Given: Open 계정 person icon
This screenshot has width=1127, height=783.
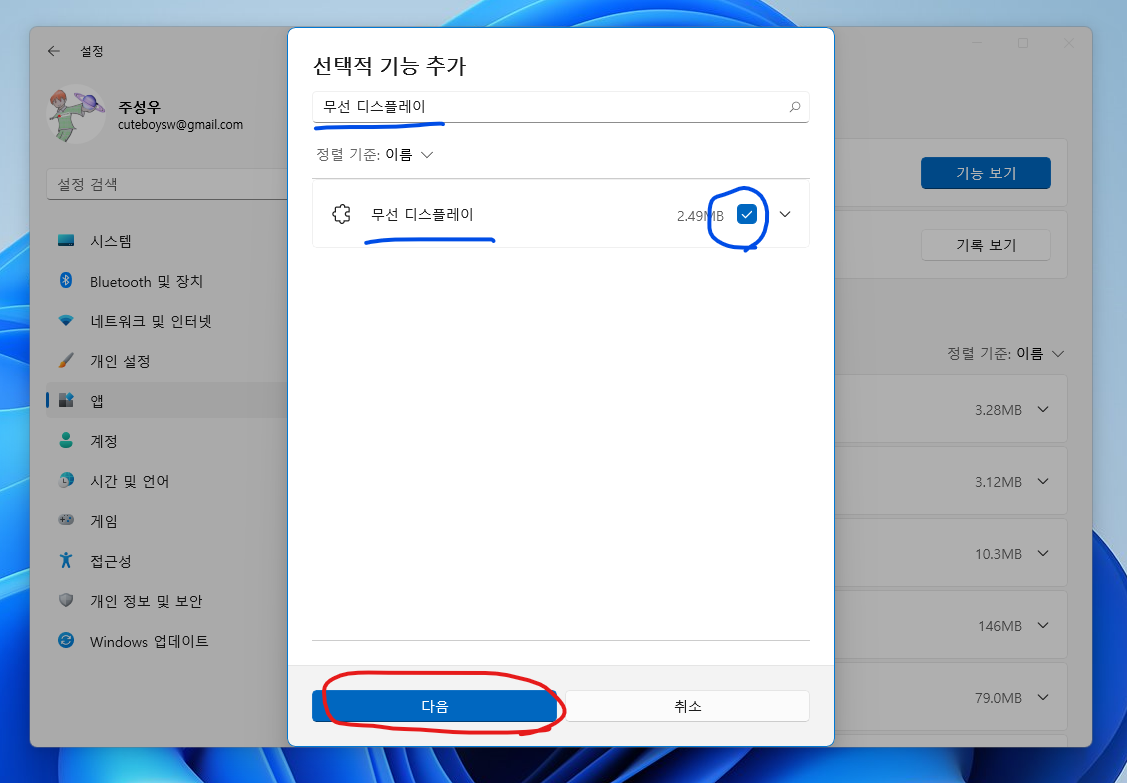Looking at the screenshot, I should [66, 440].
